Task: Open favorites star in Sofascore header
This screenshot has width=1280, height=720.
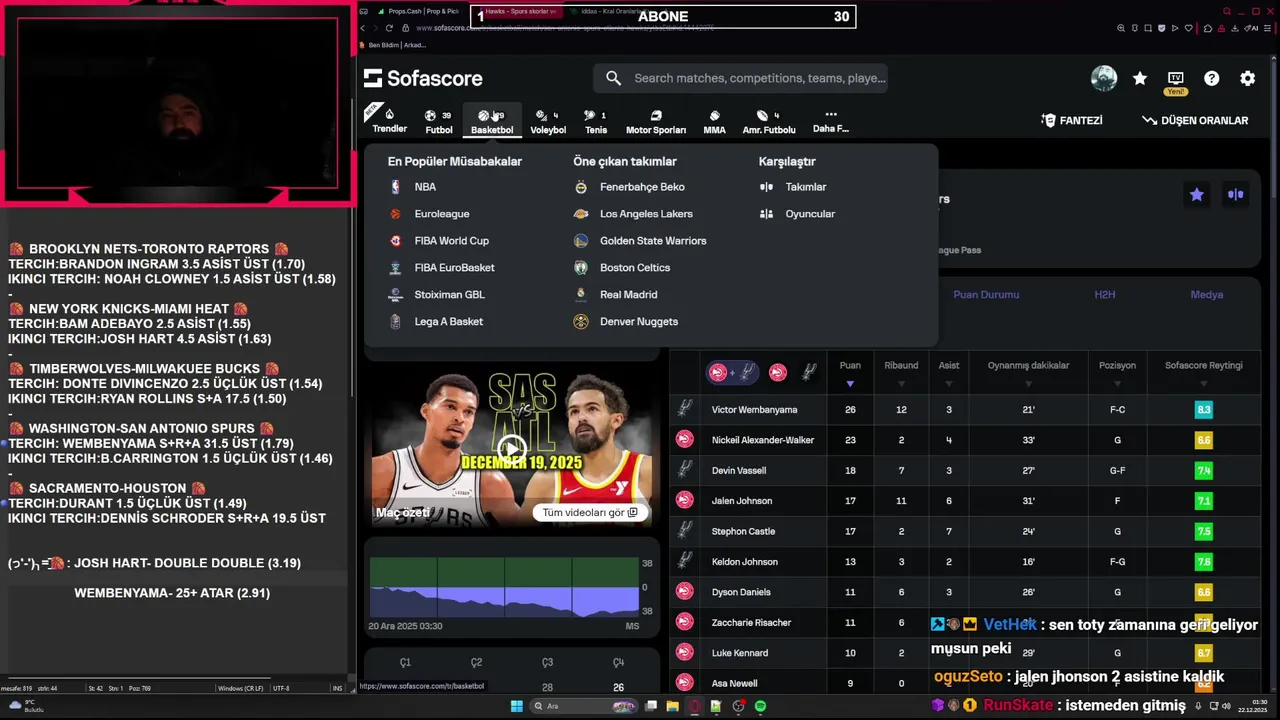Action: [x=1140, y=78]
